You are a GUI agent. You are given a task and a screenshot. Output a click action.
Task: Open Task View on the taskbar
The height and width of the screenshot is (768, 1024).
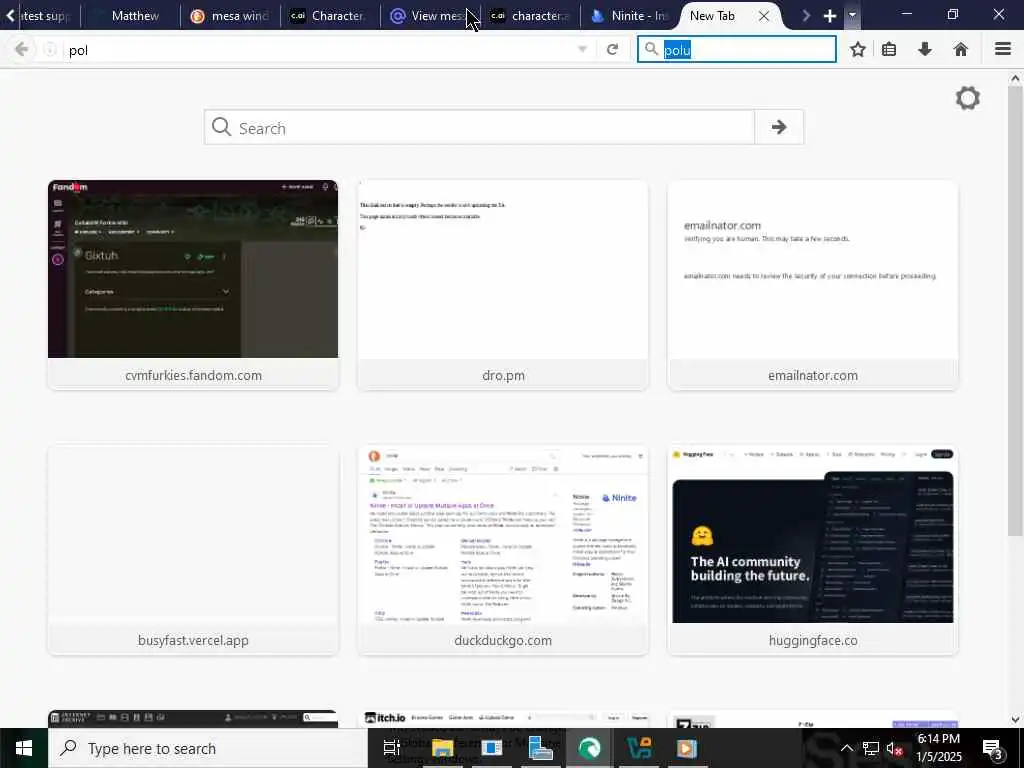(x=391, y=748)
